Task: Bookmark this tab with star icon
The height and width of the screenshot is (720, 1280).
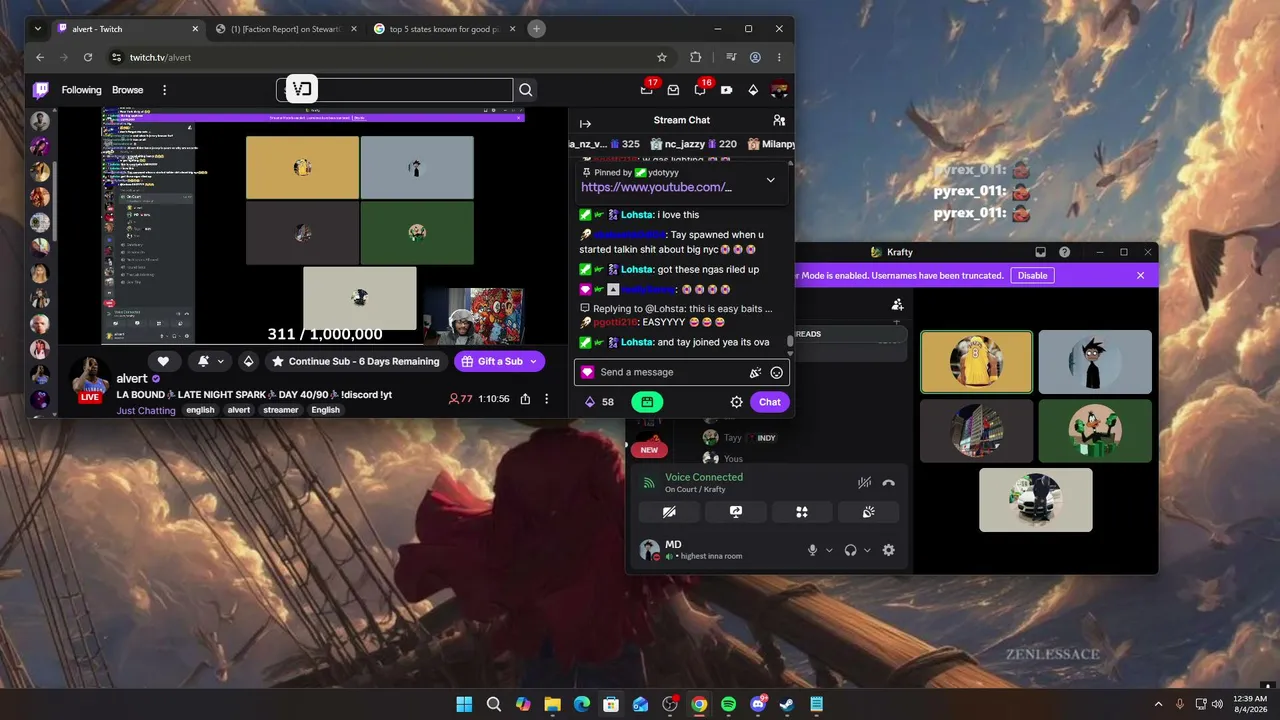Action: (x=662, y=57)
